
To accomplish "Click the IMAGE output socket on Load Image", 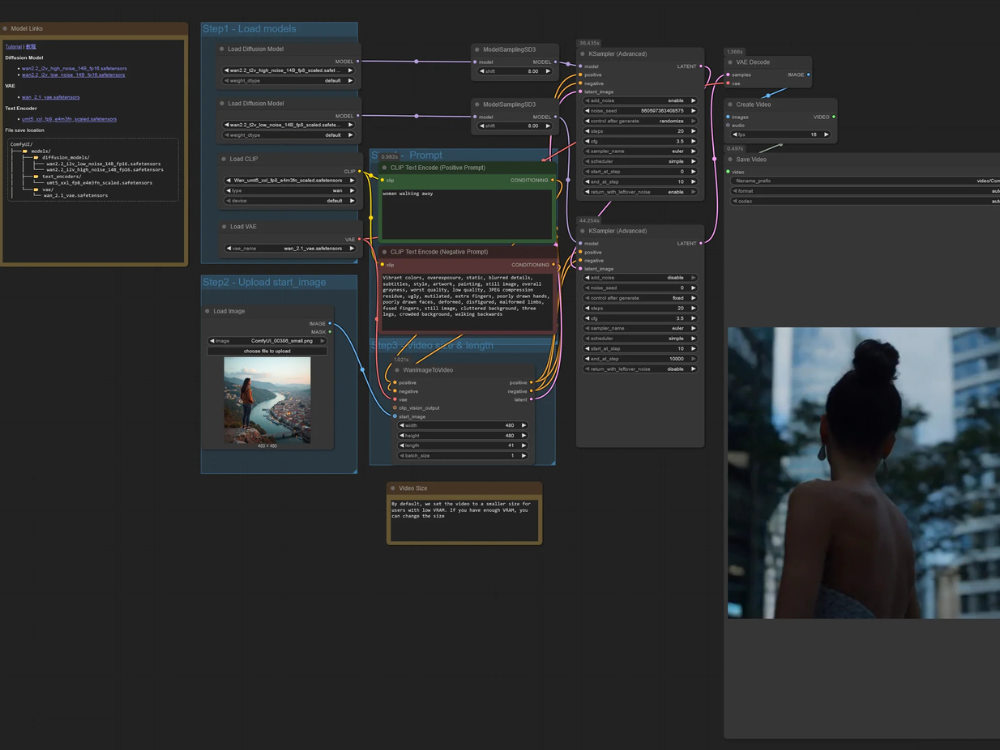I will pyautogui.click(x=330, y=324).
